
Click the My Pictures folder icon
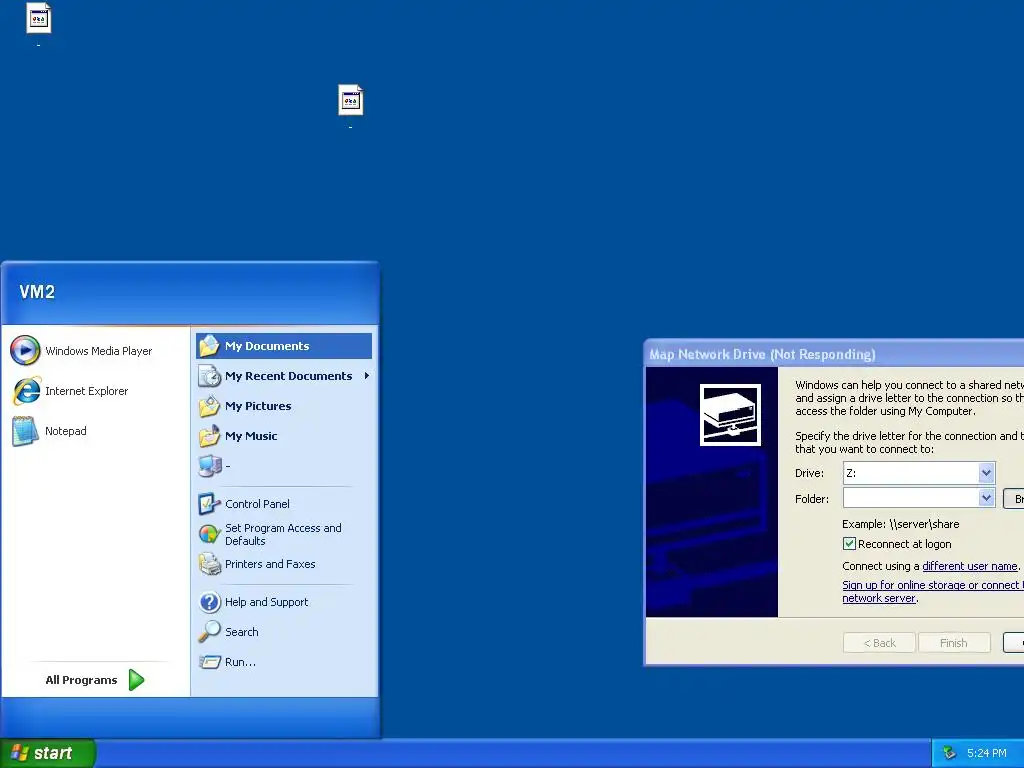pos(210,406)
